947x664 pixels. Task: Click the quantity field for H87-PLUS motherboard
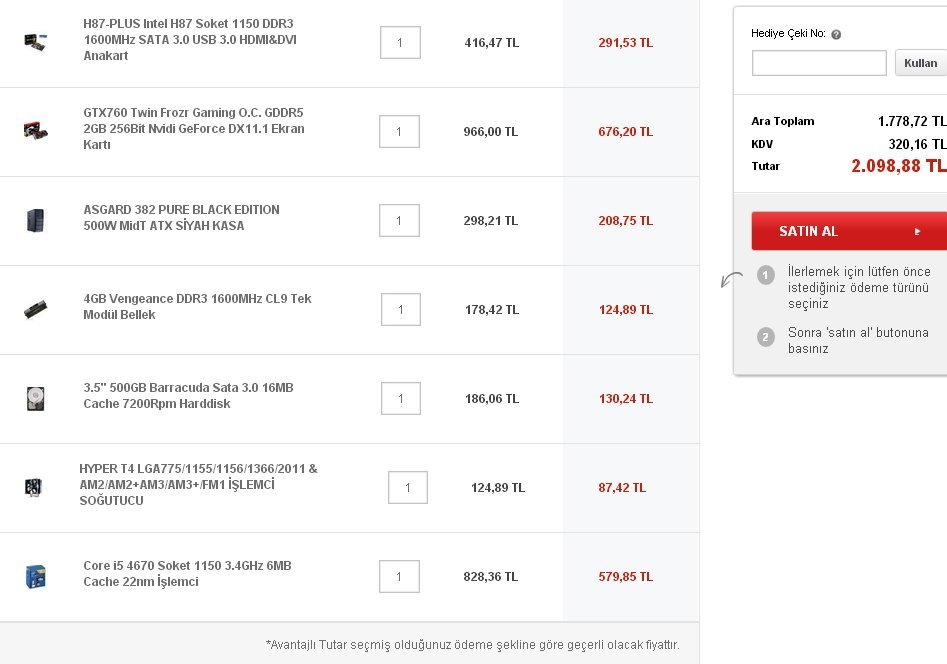click(400, 43)
